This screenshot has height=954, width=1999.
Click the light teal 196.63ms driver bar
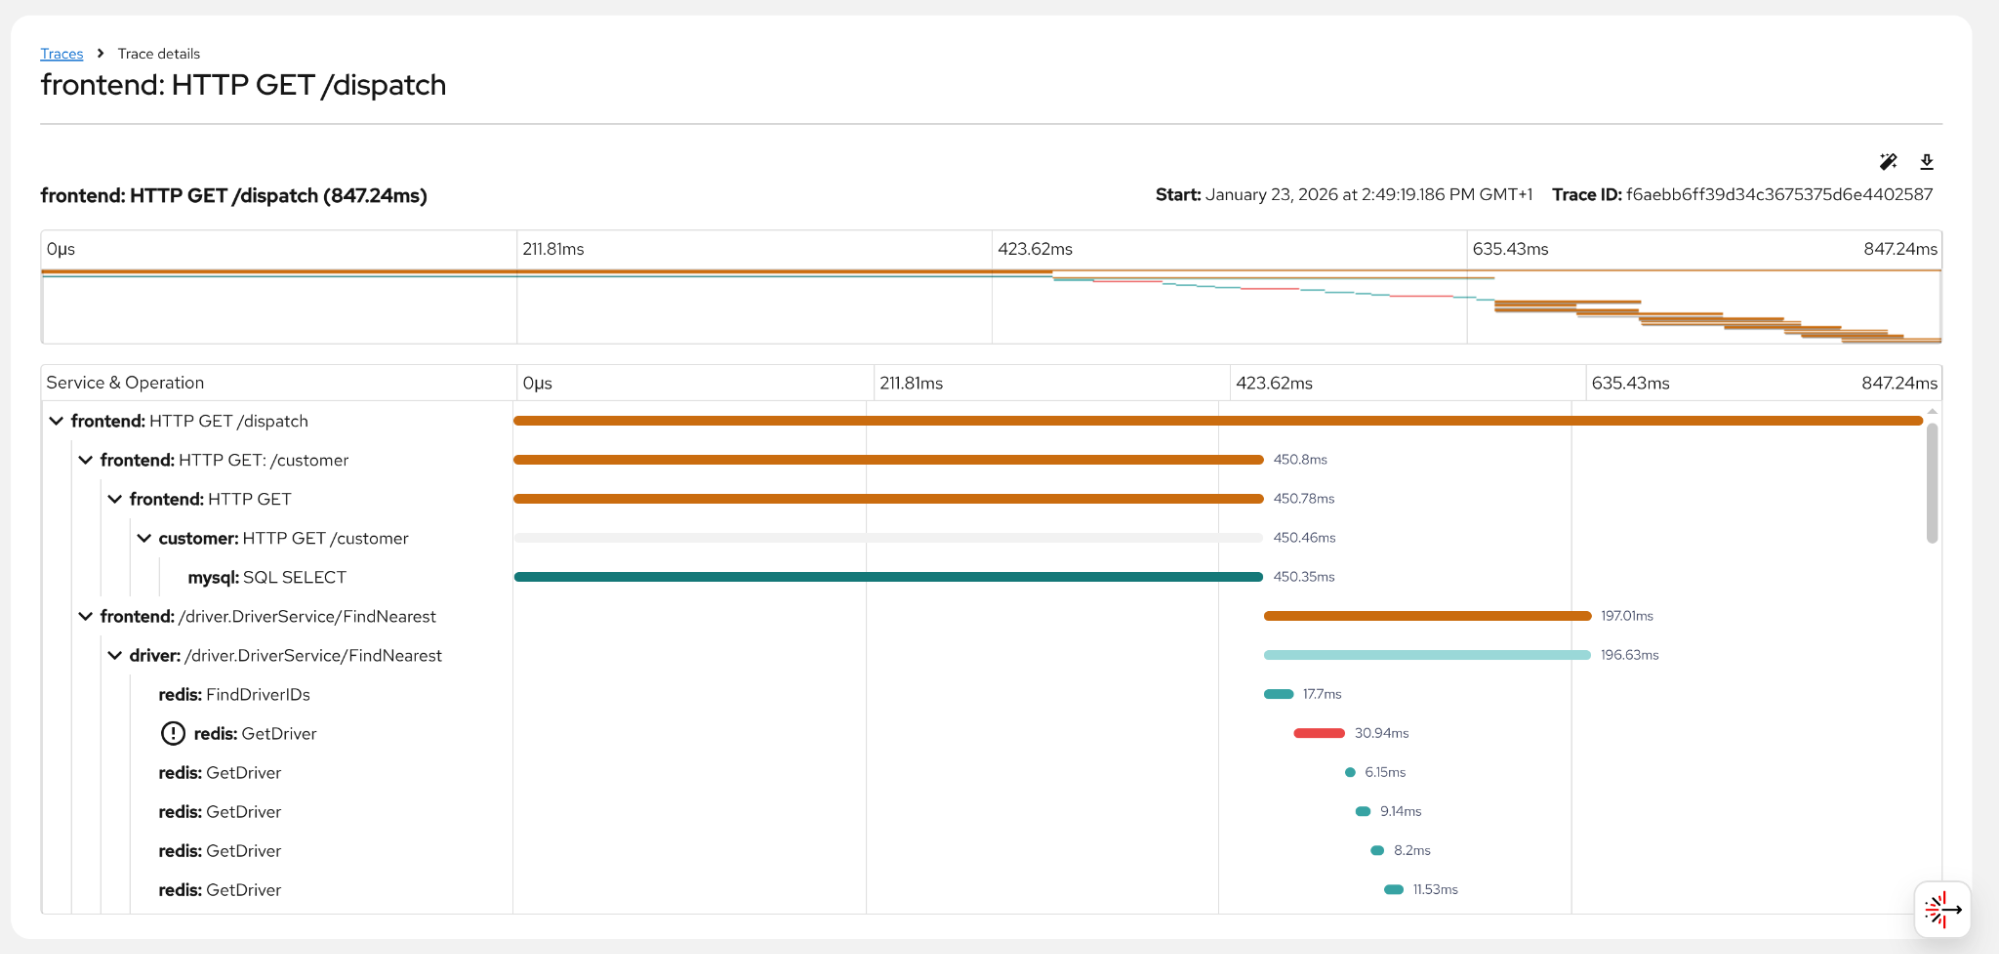coord(1426,655)
